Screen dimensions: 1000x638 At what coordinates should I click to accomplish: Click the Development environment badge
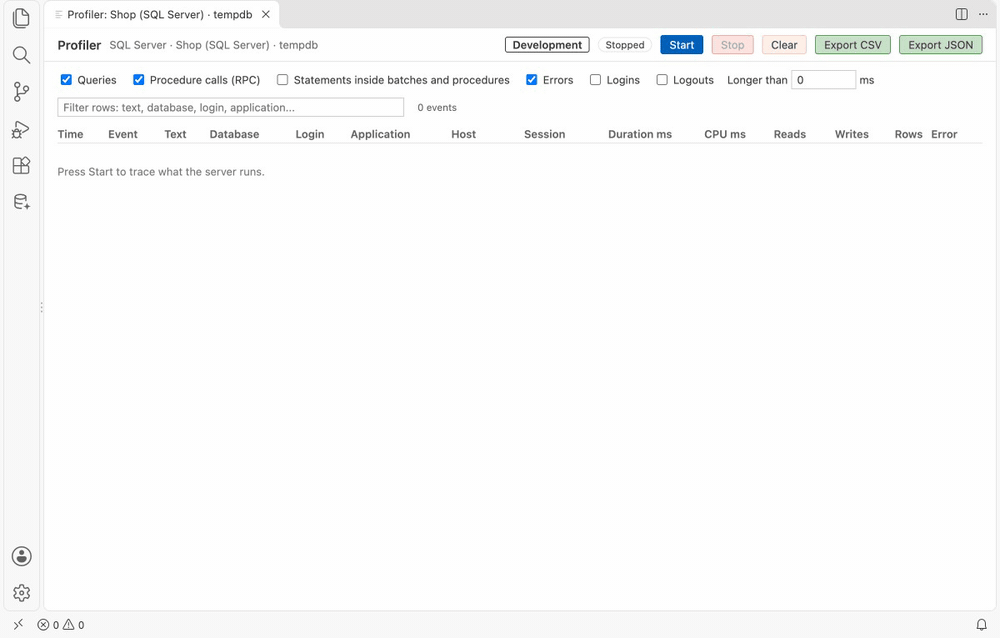pyautogui.click(x=547, y=45)
